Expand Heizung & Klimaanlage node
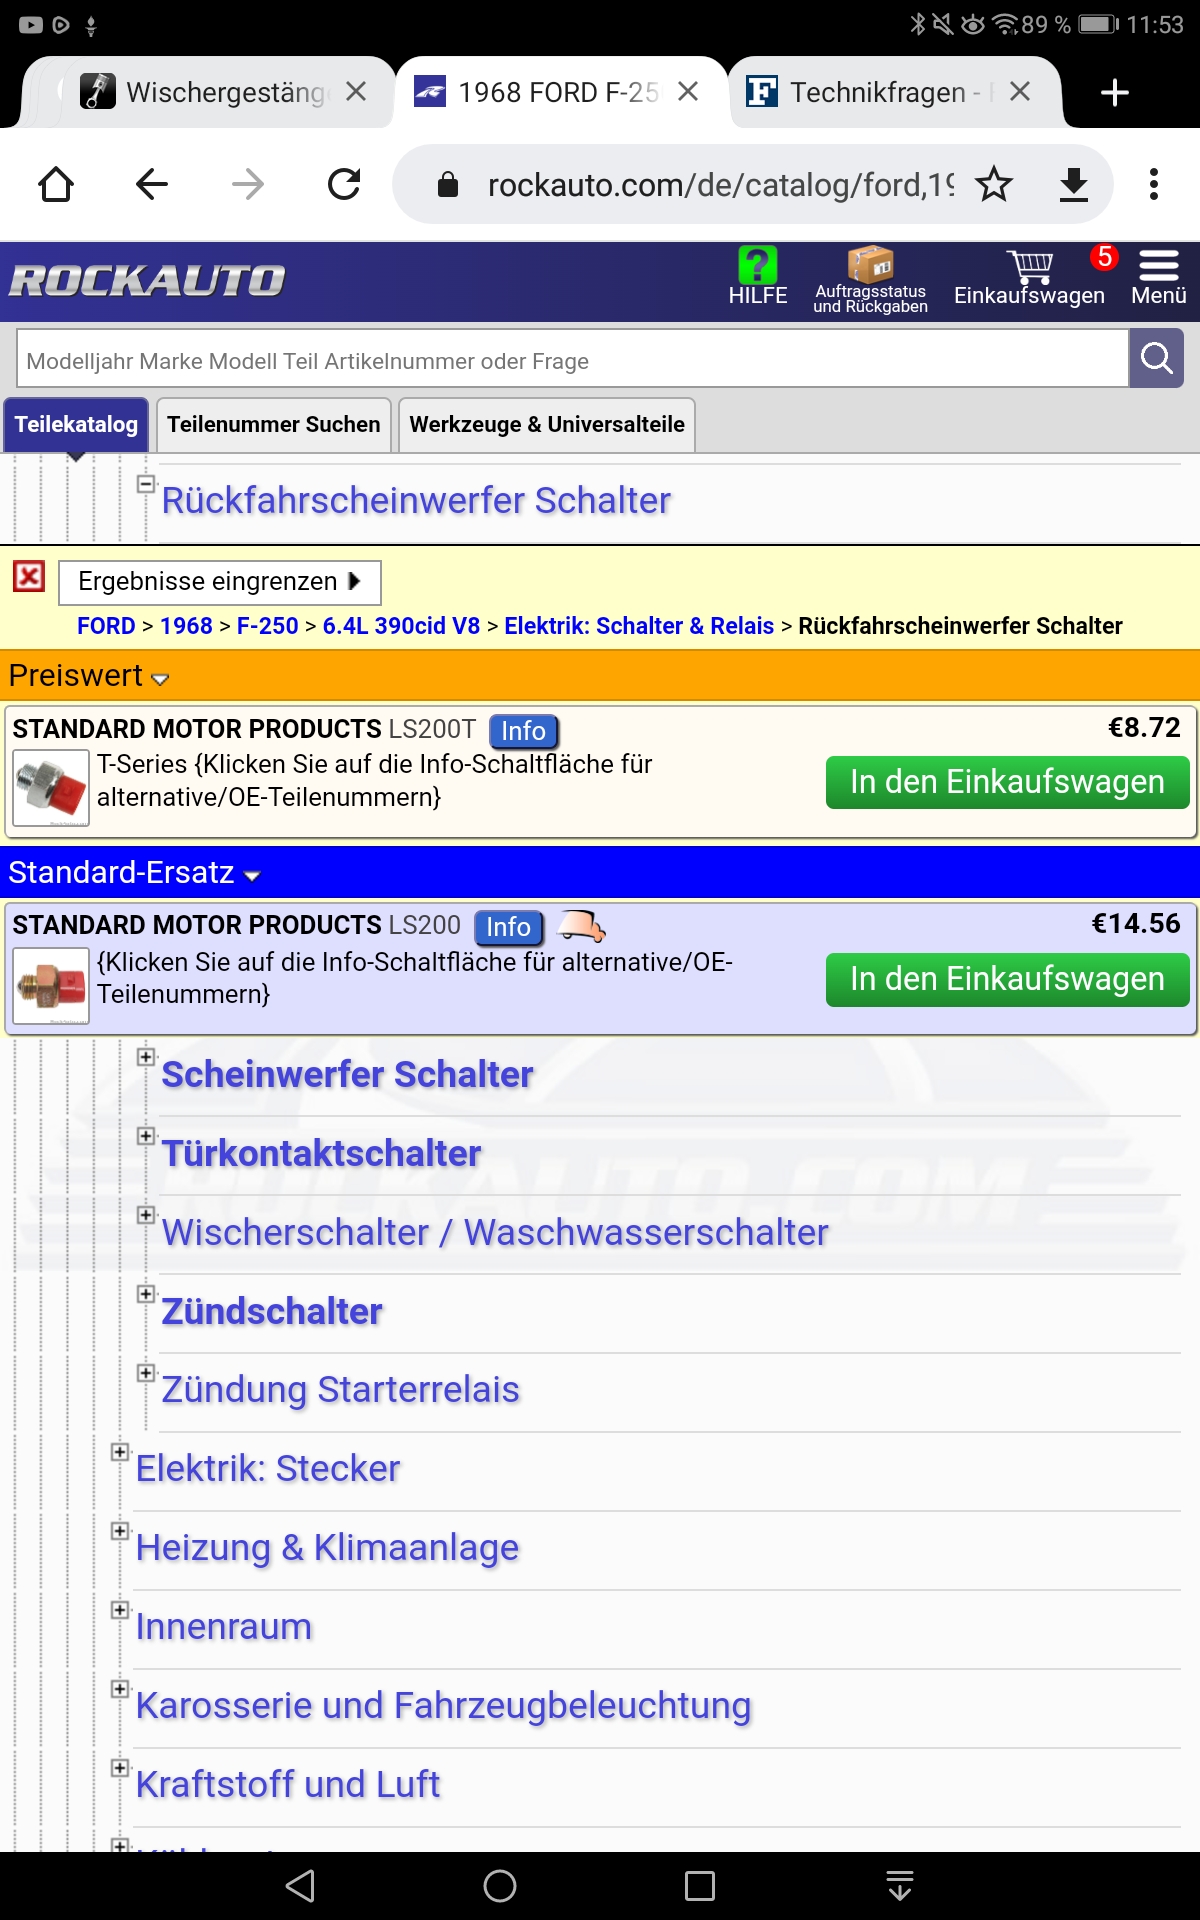The height and width of the screenshot is (1920, 1200). click(x=120, y=1531)
